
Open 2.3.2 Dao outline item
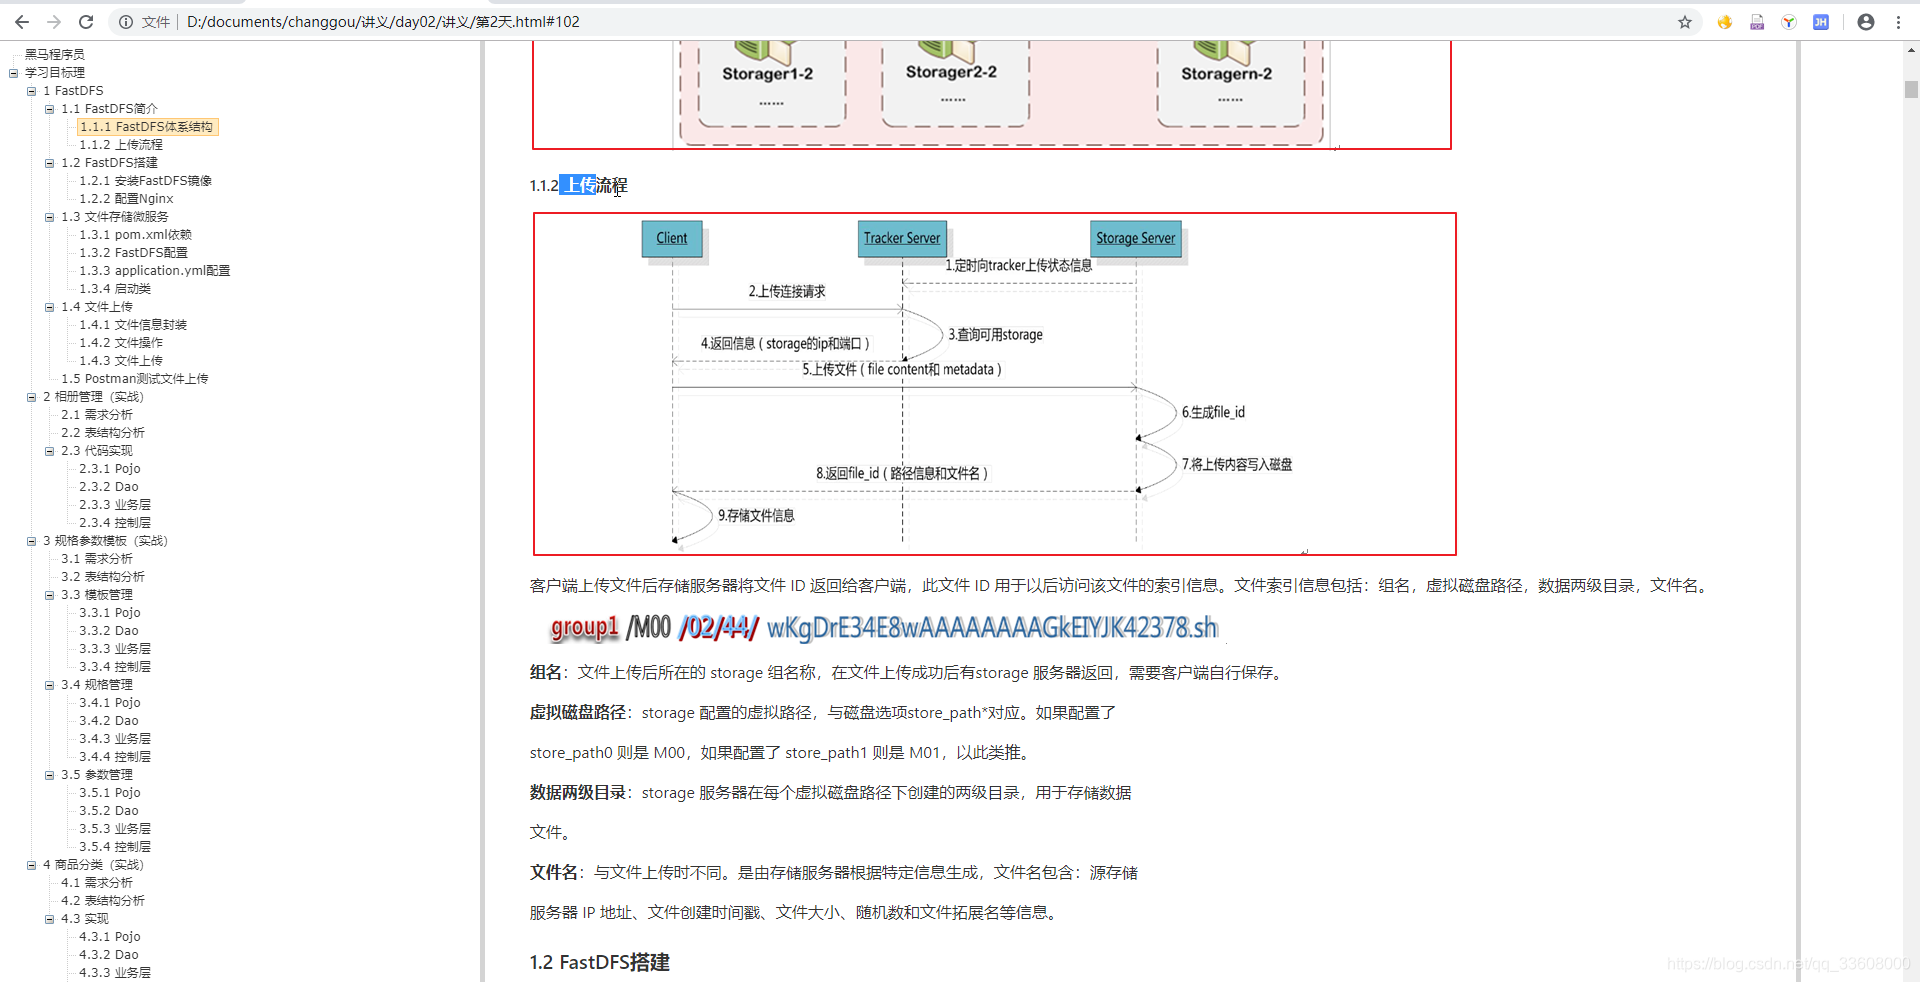109,487
